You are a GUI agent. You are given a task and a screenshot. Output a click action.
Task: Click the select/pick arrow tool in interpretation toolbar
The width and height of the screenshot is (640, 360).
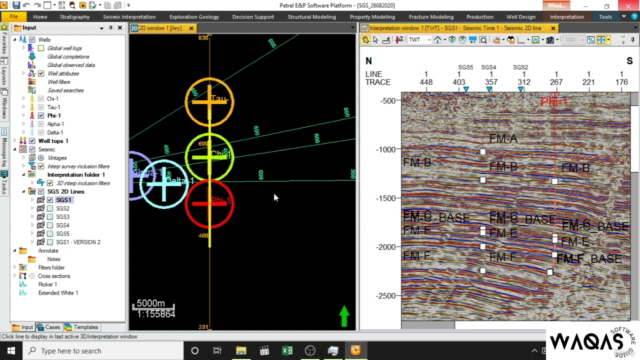(376, 40)
